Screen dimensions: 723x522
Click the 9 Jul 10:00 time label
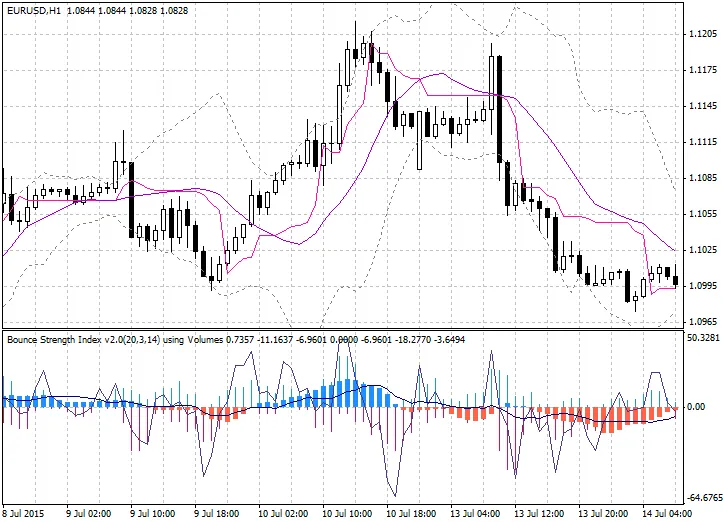pos(154,513)
